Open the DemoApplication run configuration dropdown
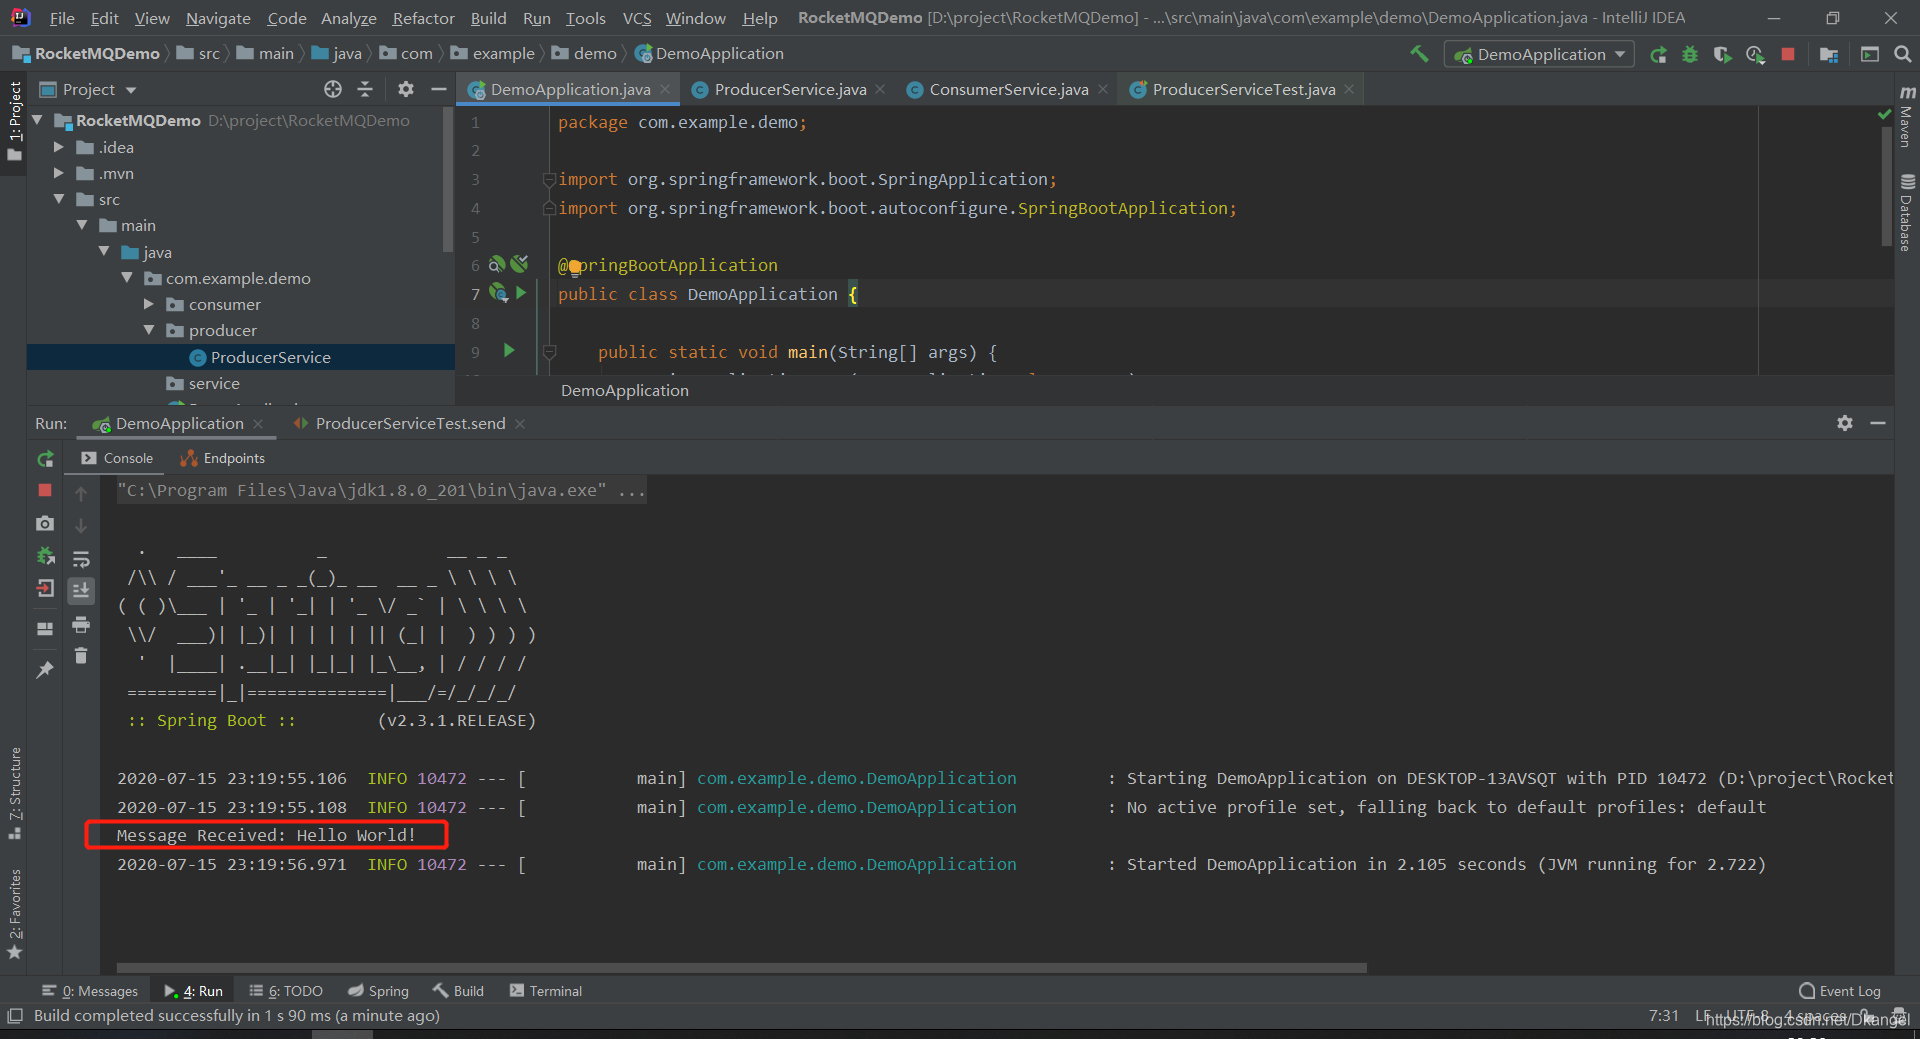The height and width of the screenshot is (1039, 1920). (1539, 55)
